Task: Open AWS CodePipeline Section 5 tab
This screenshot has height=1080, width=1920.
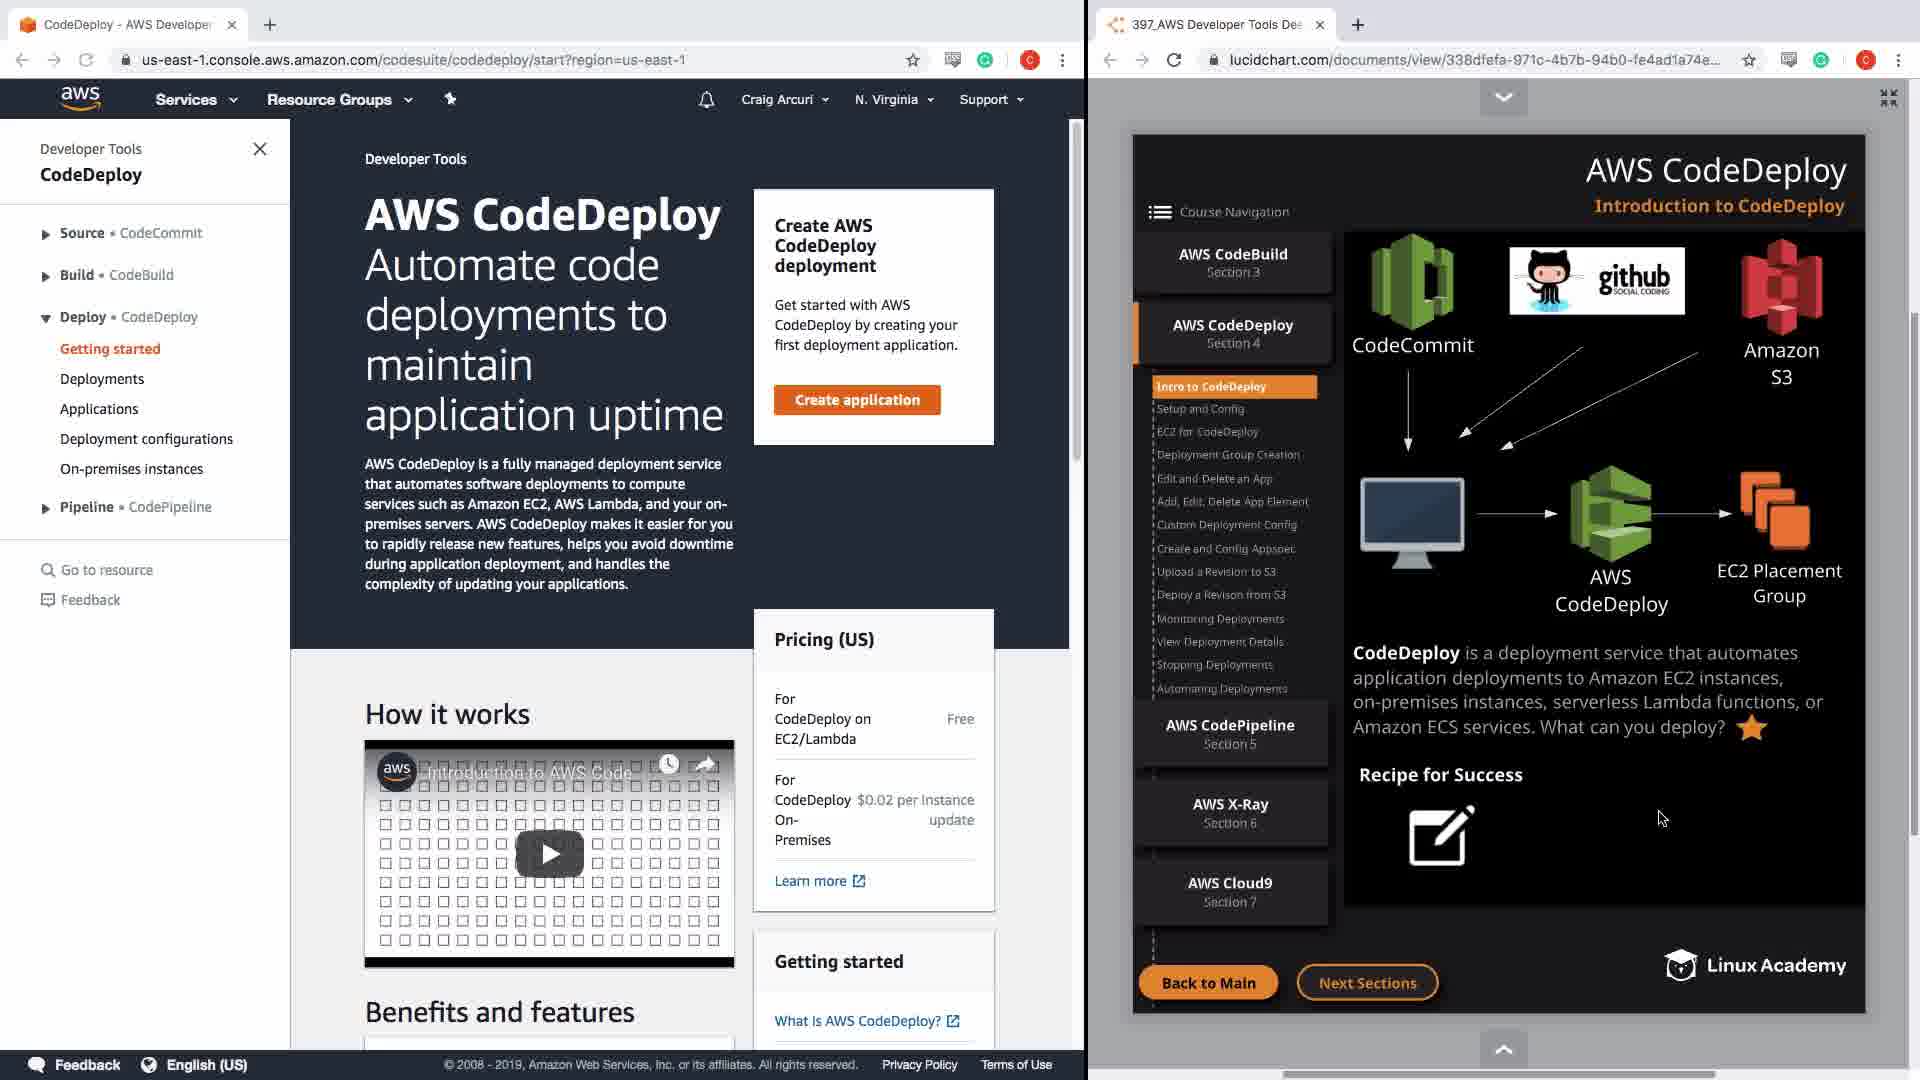Action: coord(1230,734)
